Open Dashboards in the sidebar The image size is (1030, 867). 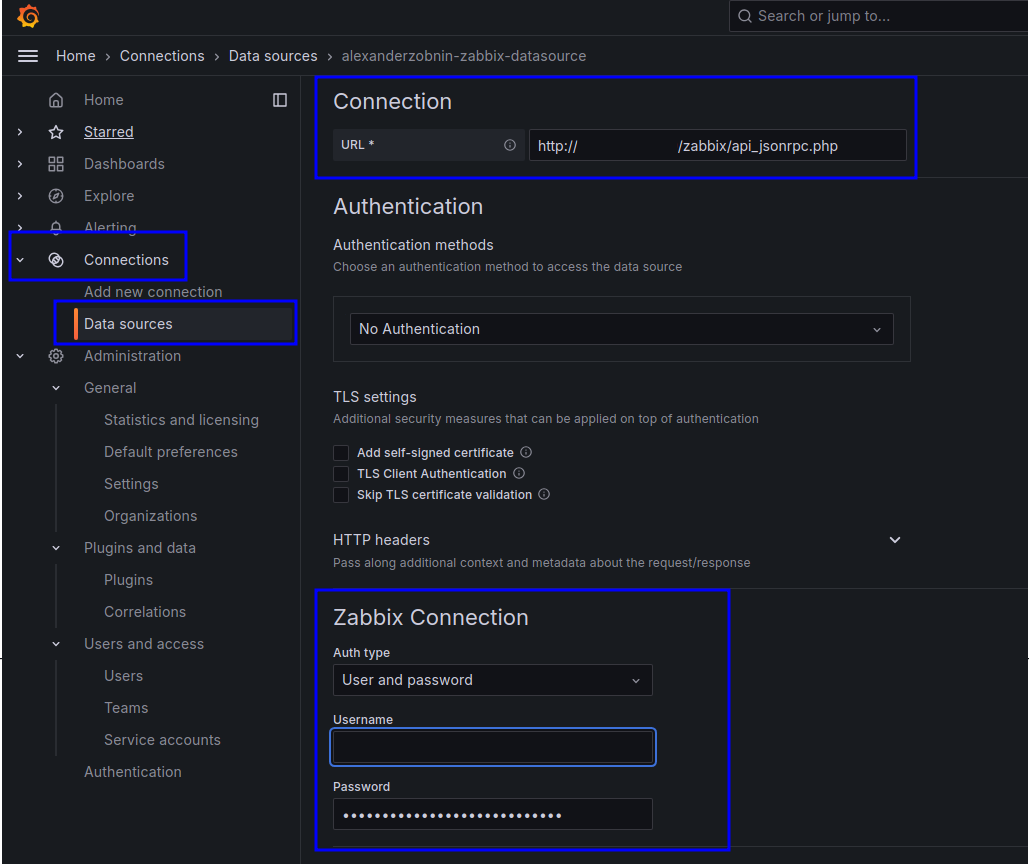click(x=124, y=164)
